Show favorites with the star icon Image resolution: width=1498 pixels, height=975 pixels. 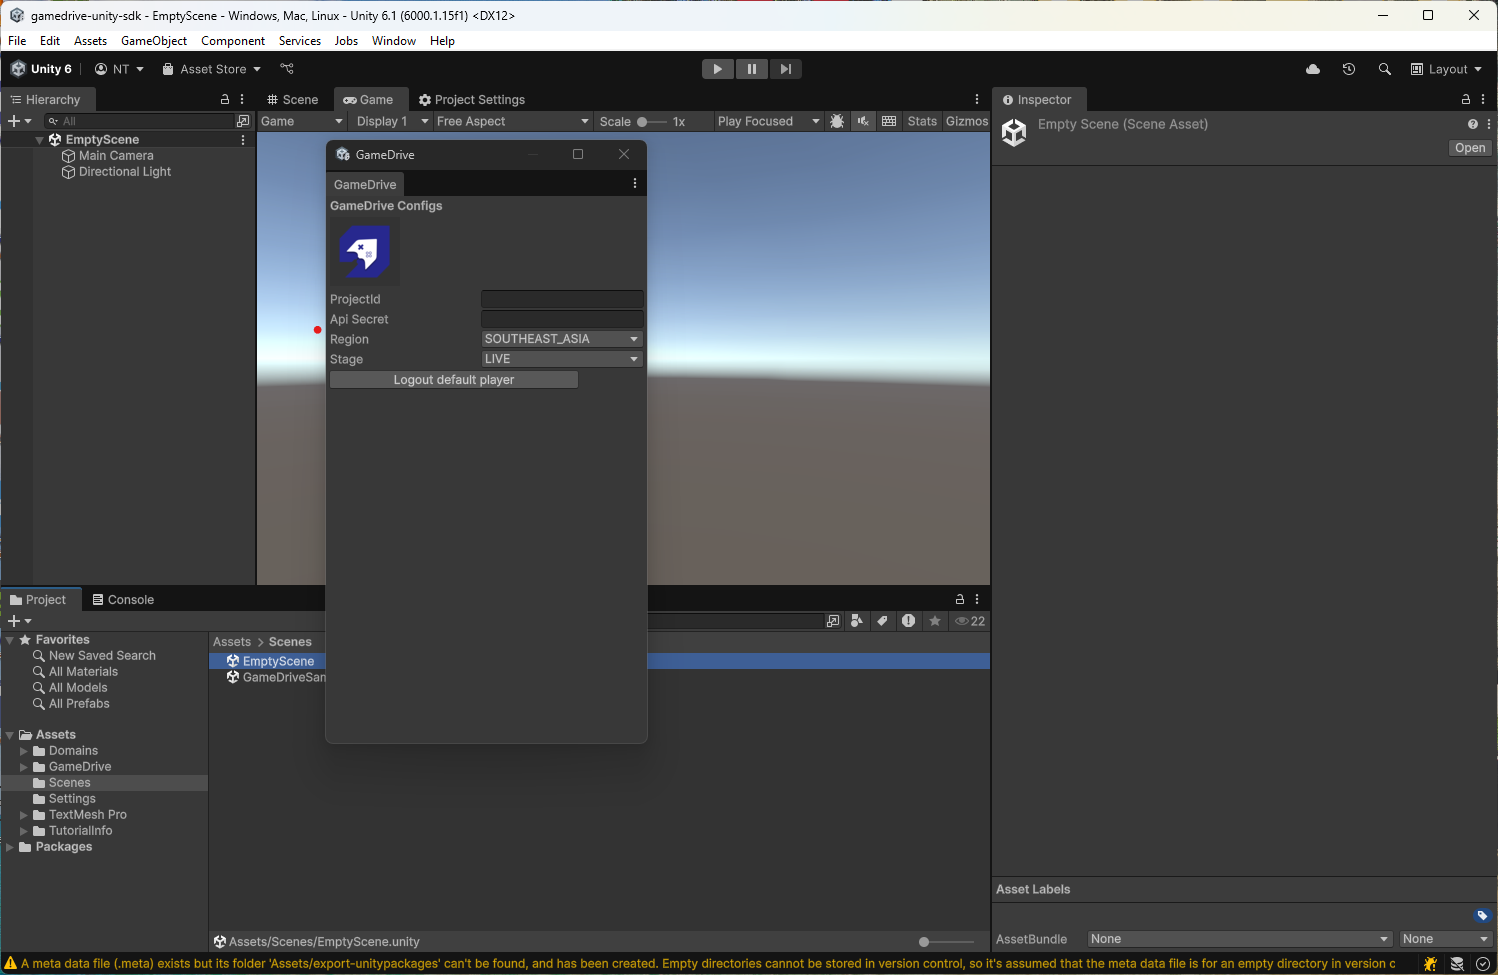(935, 621)
